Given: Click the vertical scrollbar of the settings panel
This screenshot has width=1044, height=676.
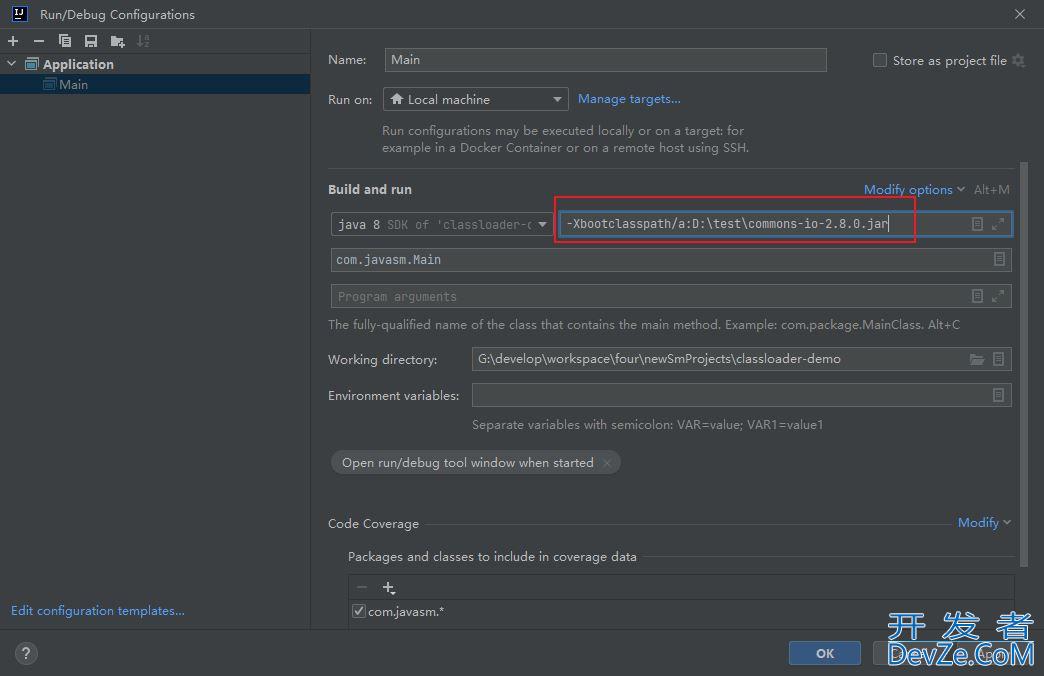Looking at the screenshot, I should tap(1024, 364).
